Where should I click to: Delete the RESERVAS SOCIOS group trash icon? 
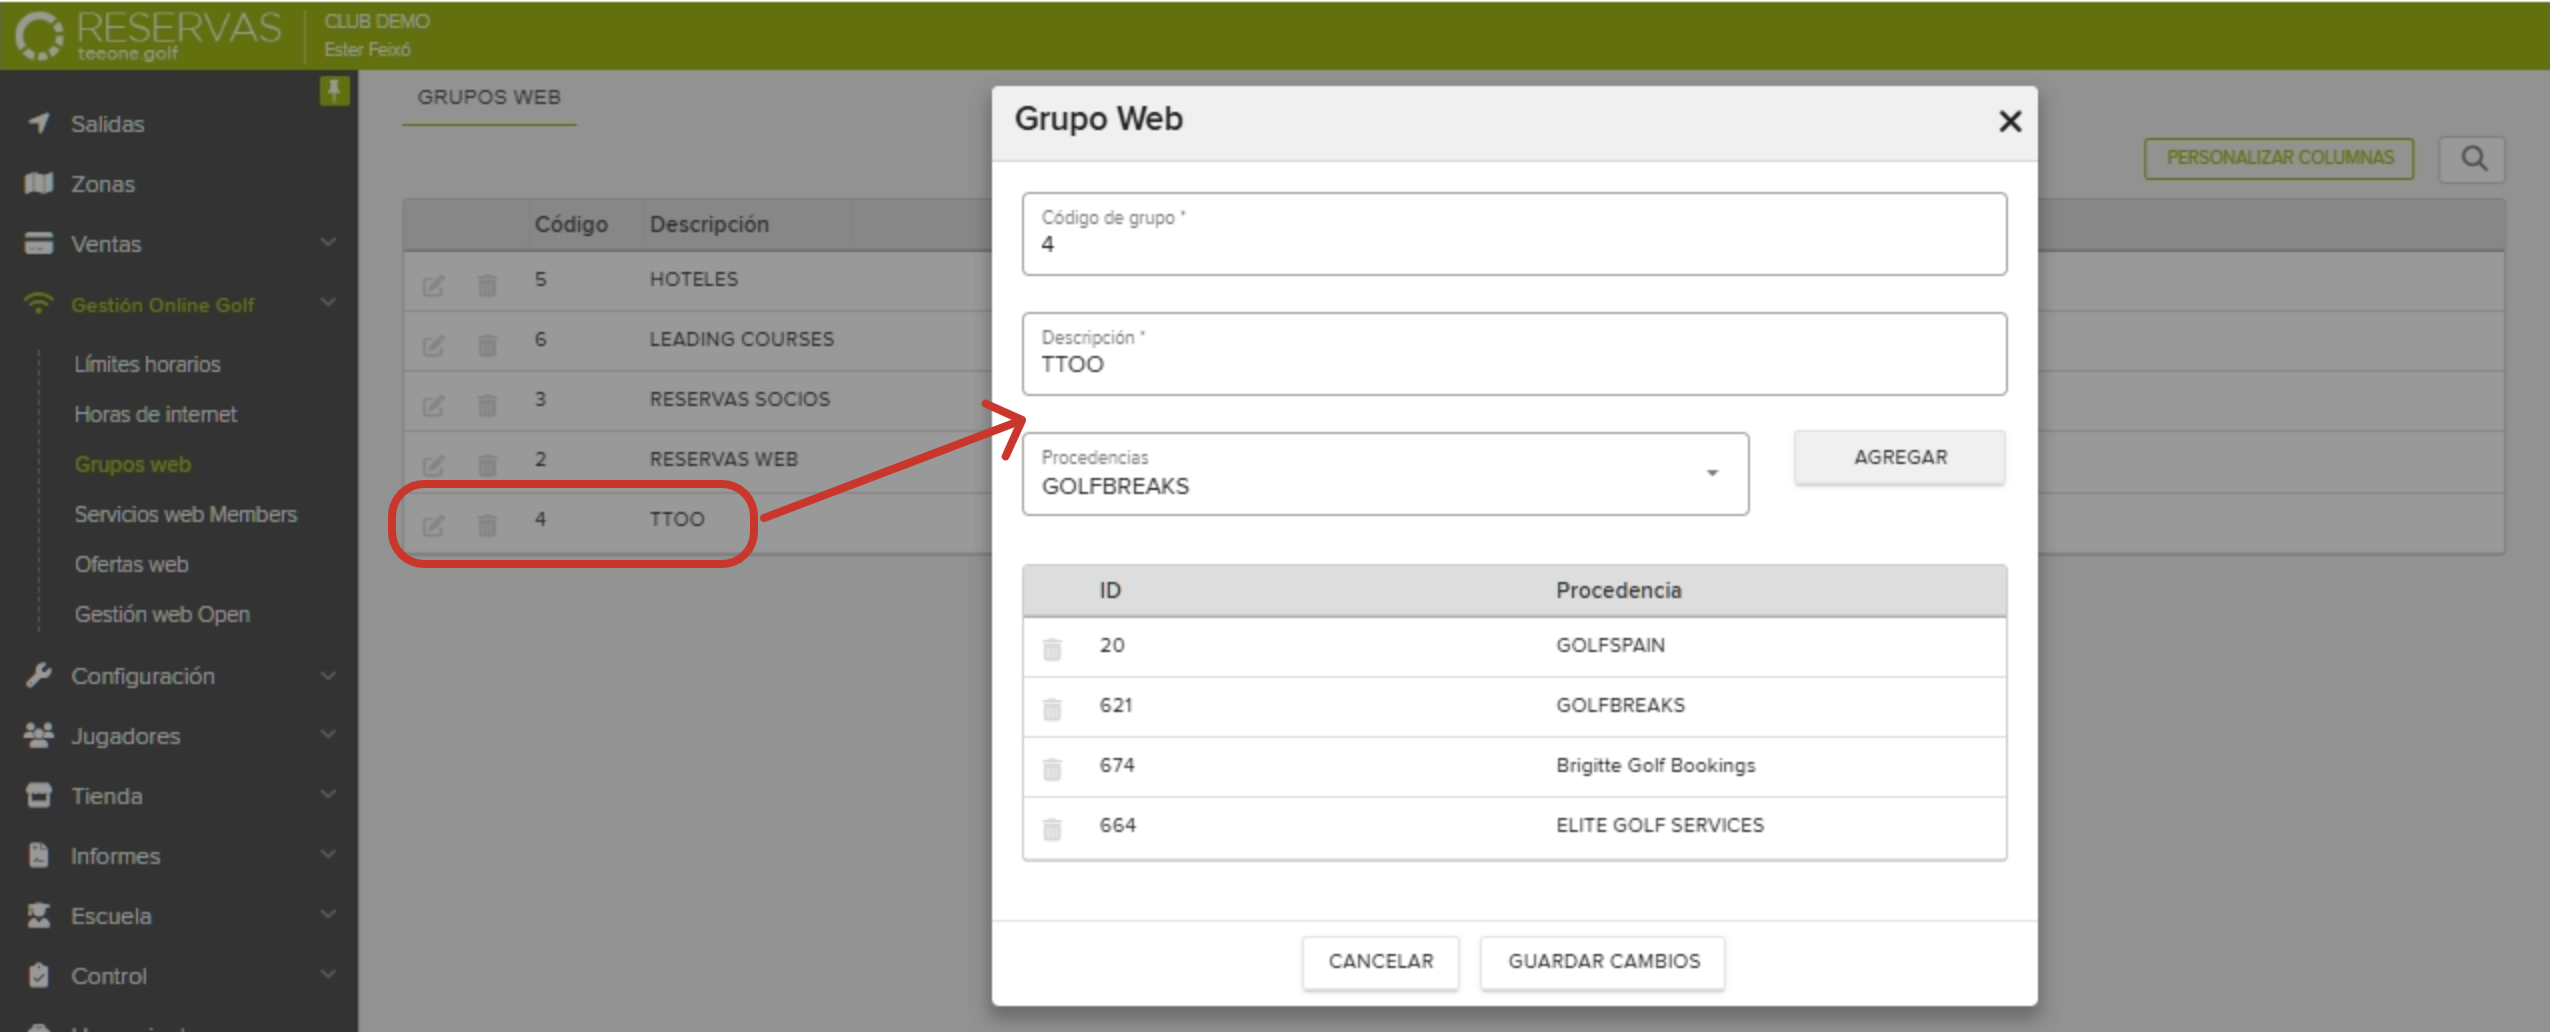coord(487,405)
